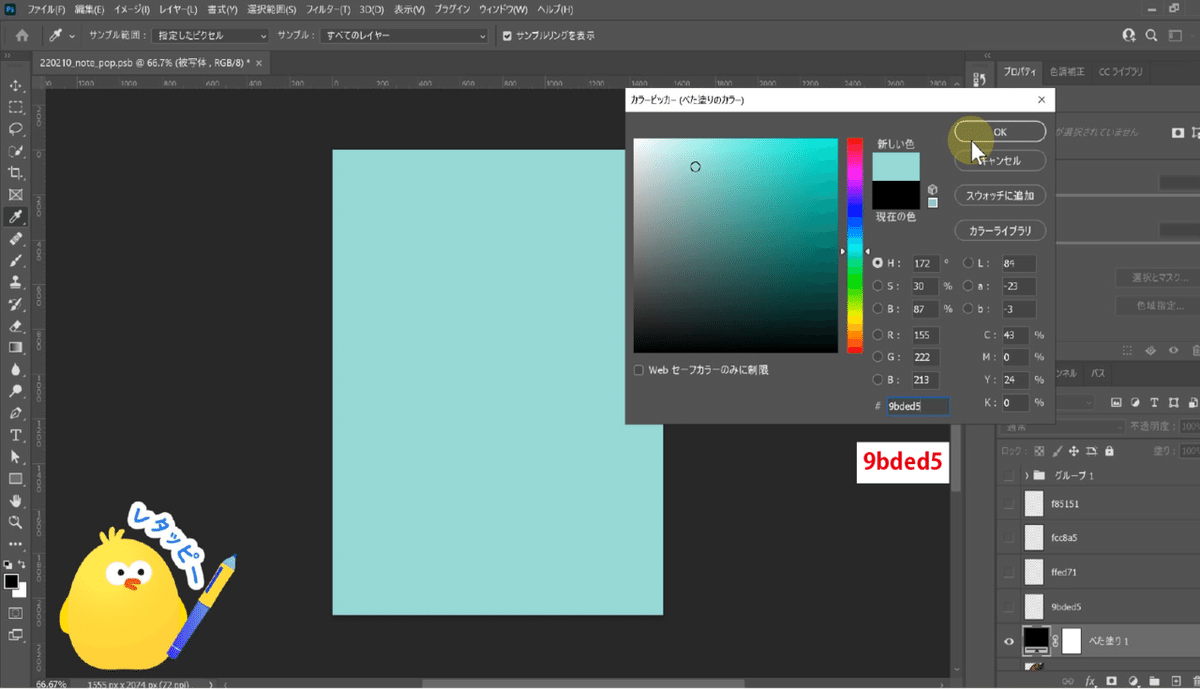Open the レイヤー(L) menu

click(180, 9)
